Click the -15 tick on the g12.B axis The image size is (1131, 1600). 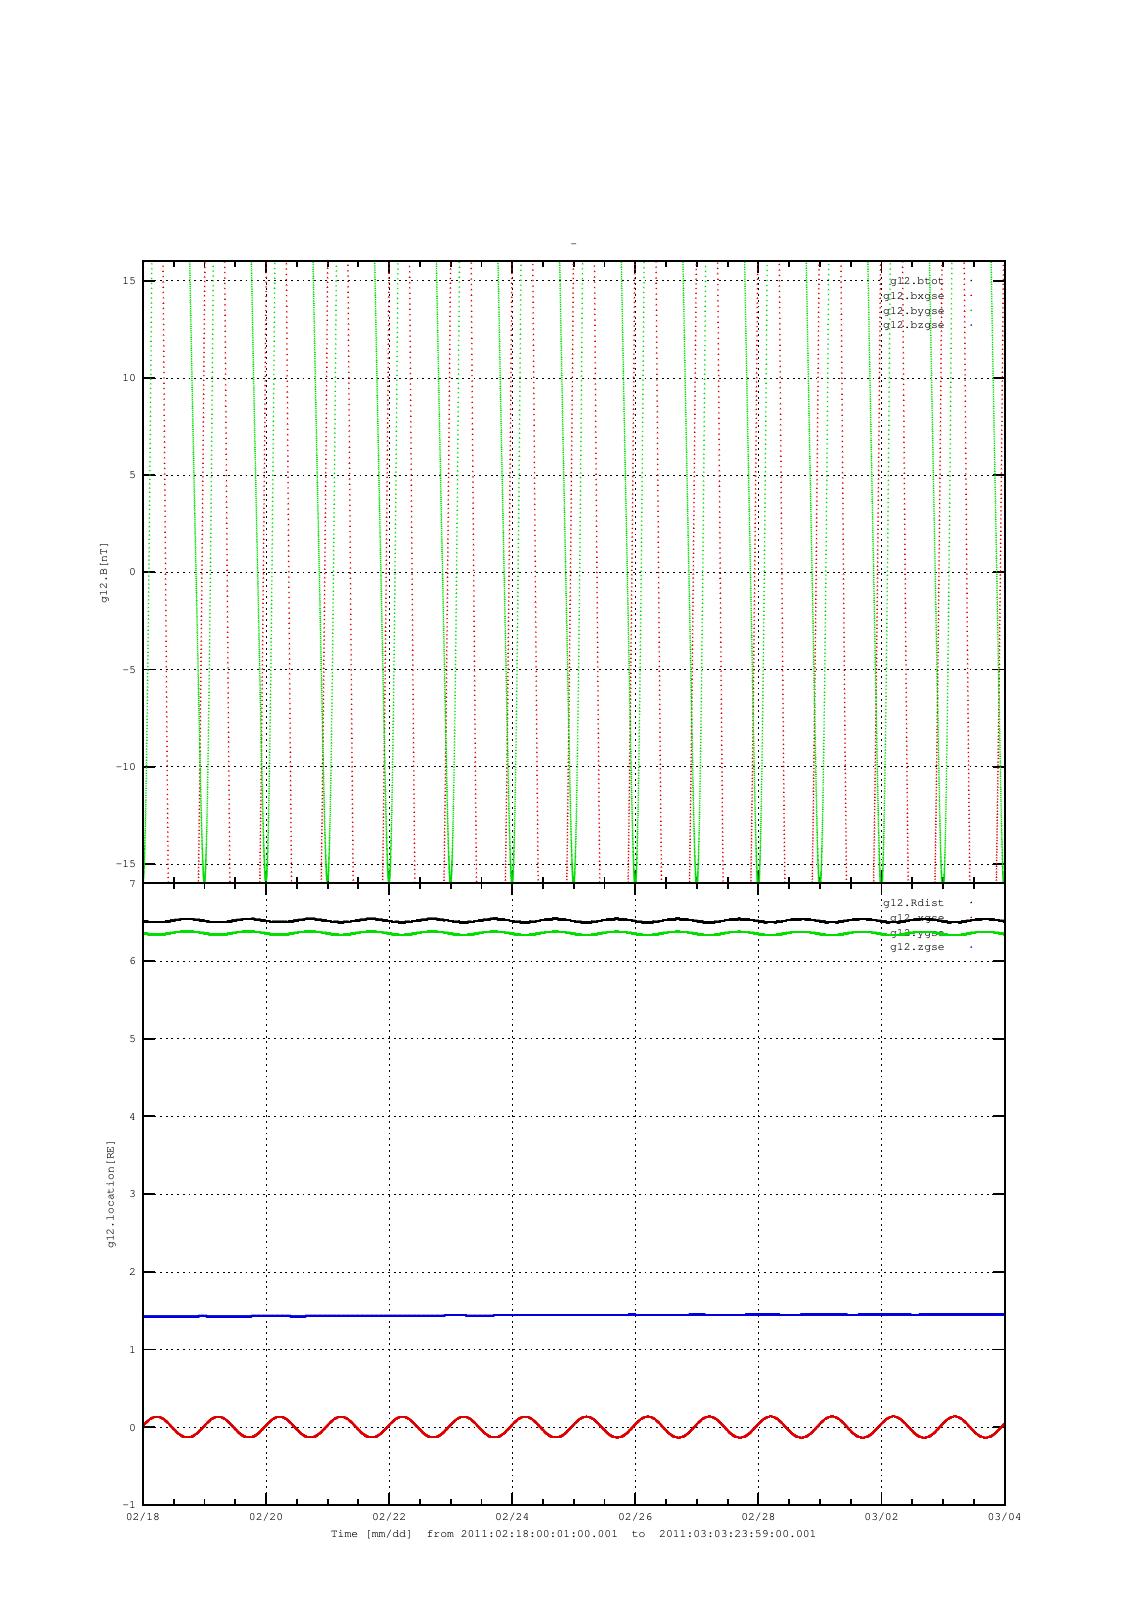[126, 864]
